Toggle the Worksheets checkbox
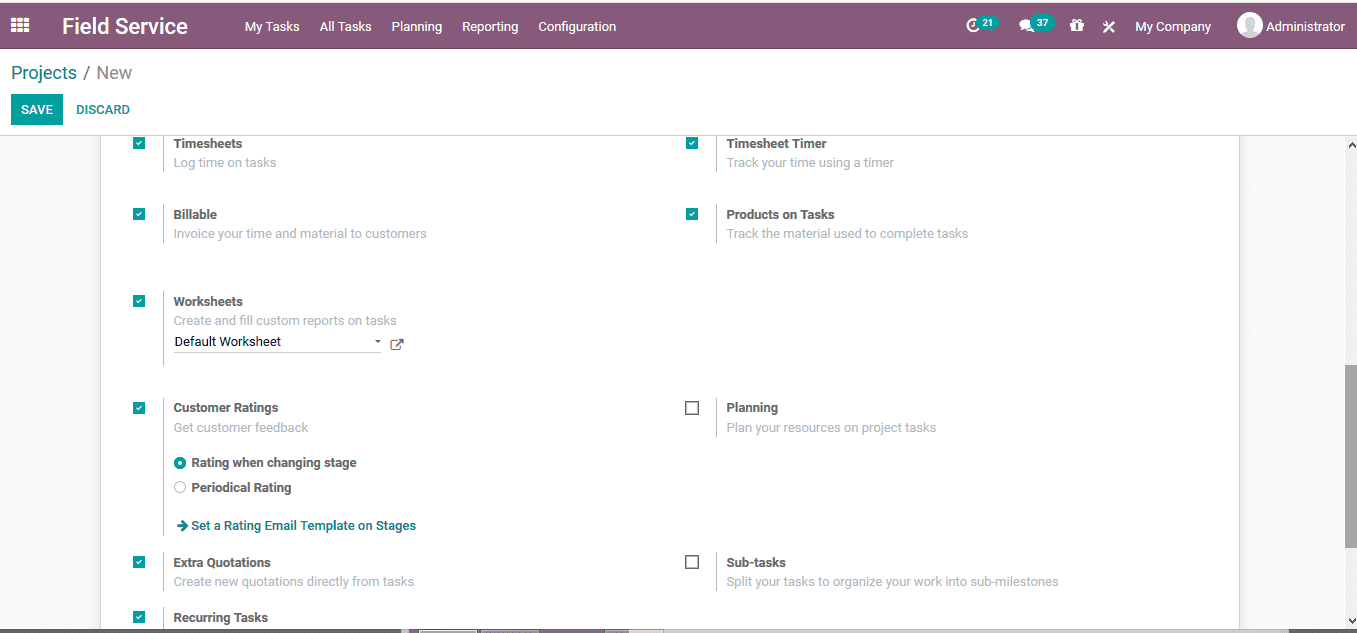The height and width of the screenshot is (633, 1357). pos(139,301)
